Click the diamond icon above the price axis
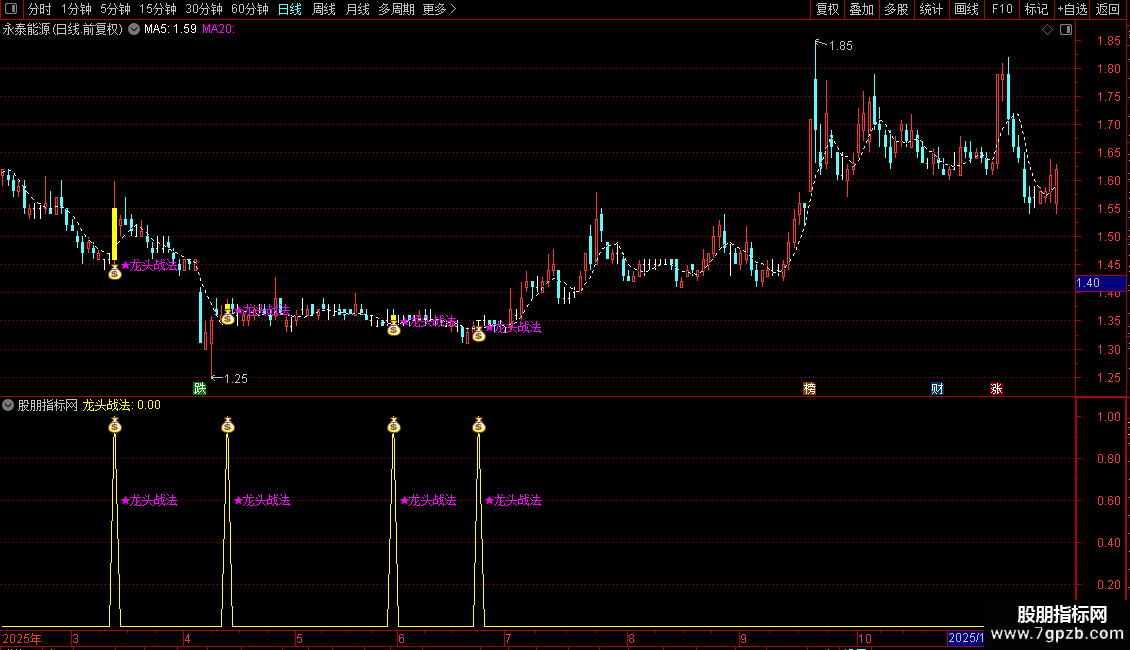The image size is (1130, 650). click(1047, 30)
